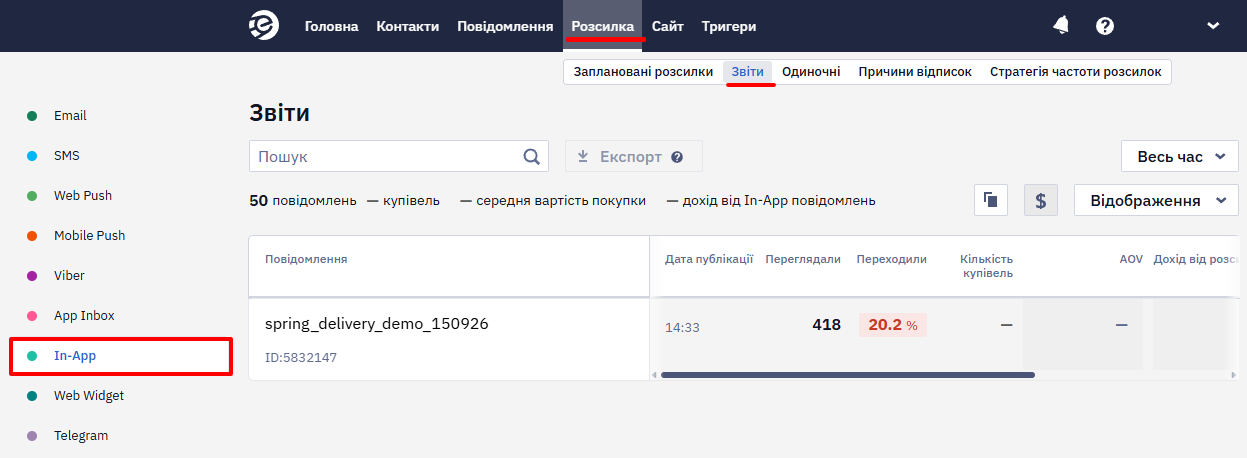Open the Повідомлення menu
Image resolution: width=1247 pixels, height=458 pixels.
505,26
